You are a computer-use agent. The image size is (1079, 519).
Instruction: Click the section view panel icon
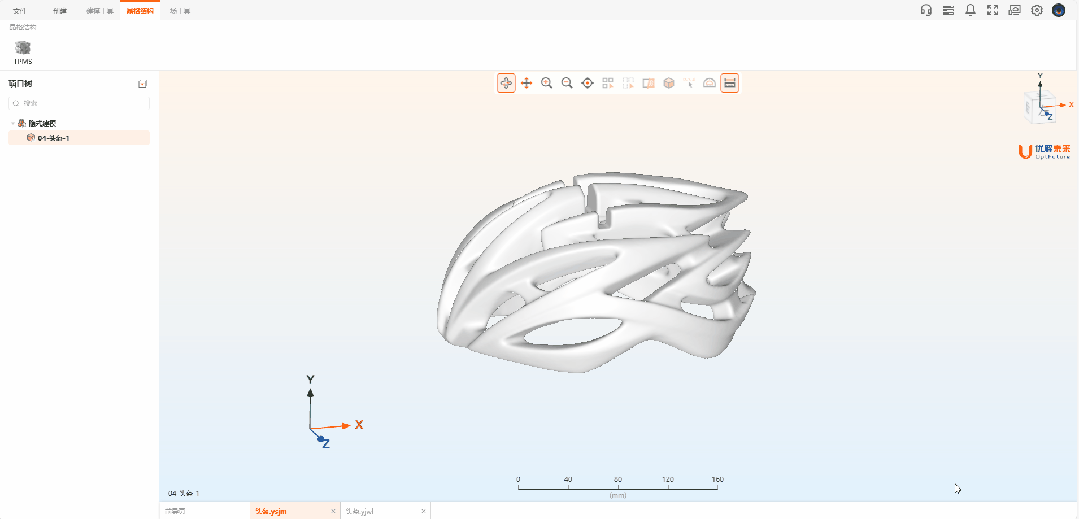coord(648,83)
